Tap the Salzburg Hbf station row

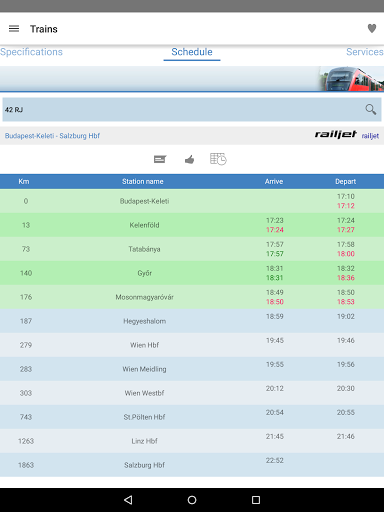pos(192,465)
